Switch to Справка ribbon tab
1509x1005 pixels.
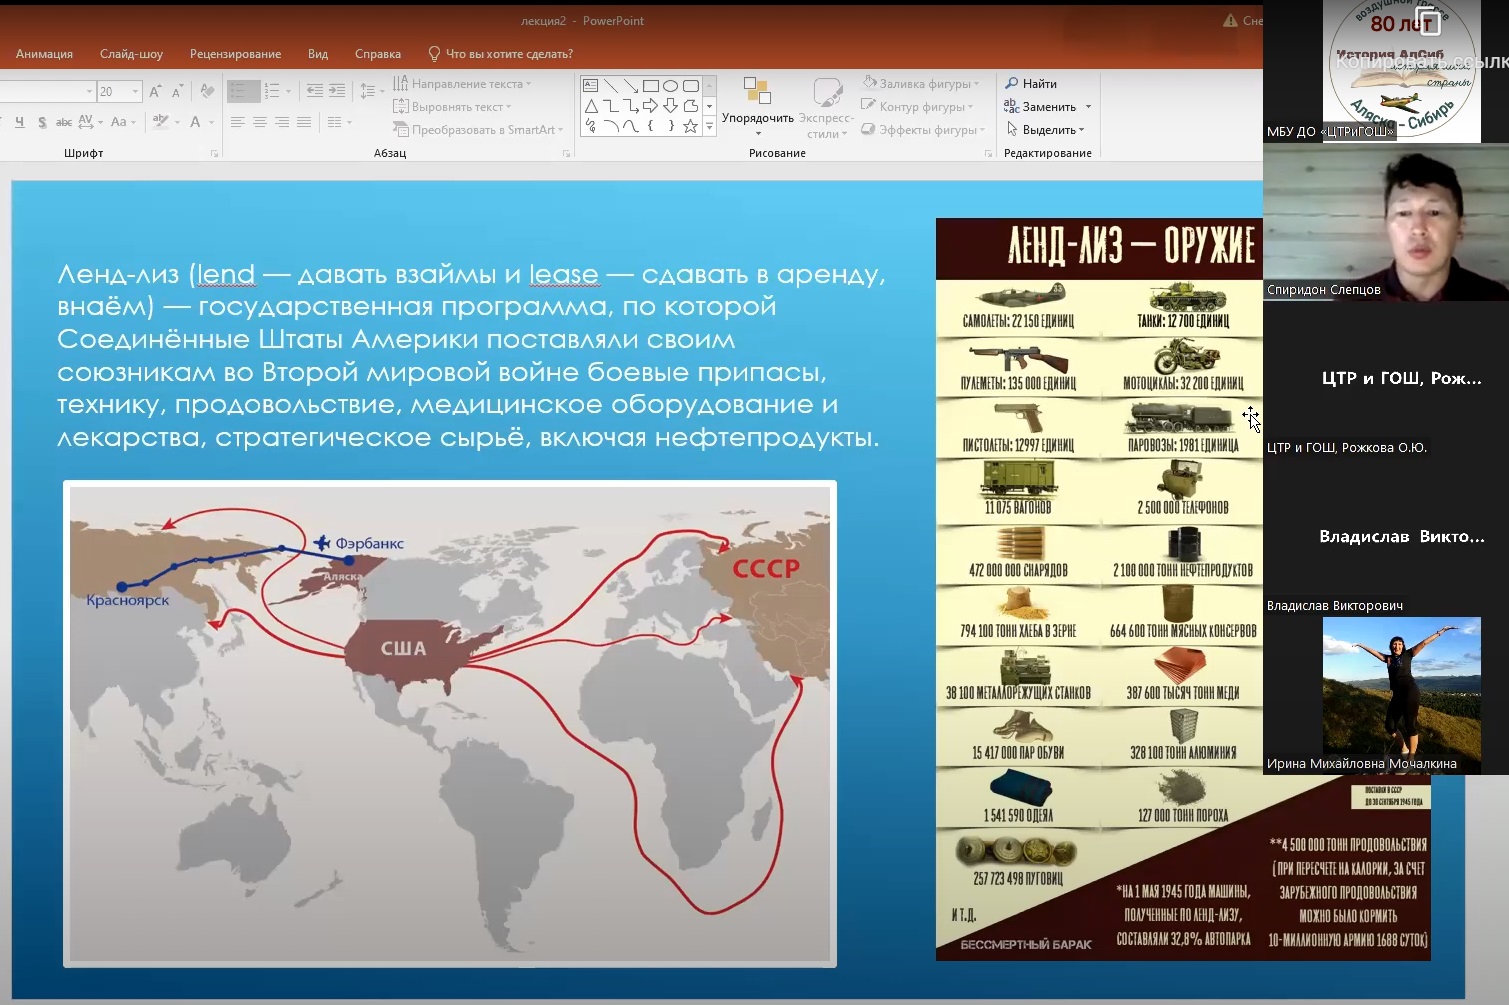pyautogui.click(x=378, y=54)
